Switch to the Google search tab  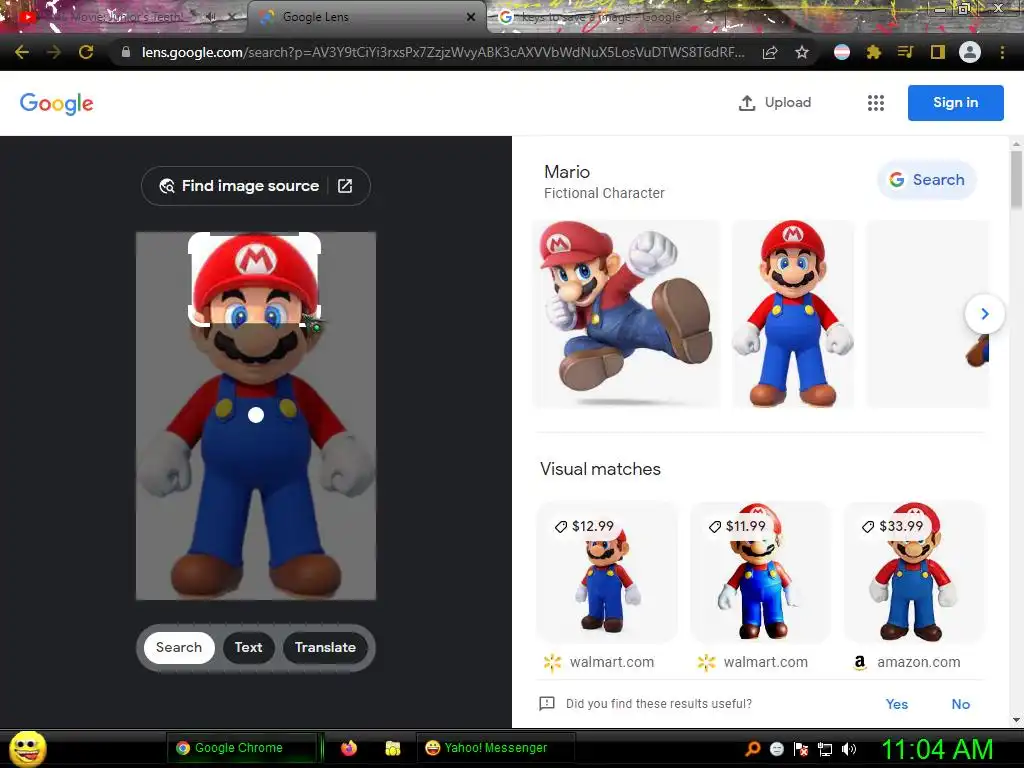601,17
